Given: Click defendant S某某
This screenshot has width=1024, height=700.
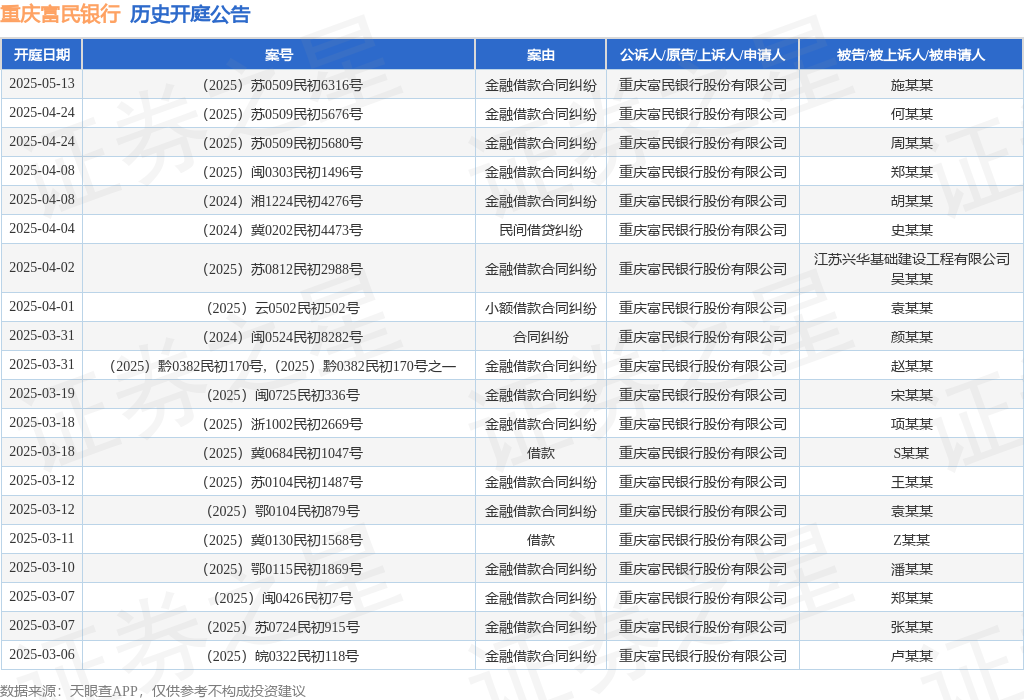Looking at the screenshot, I should pos(911,453).
